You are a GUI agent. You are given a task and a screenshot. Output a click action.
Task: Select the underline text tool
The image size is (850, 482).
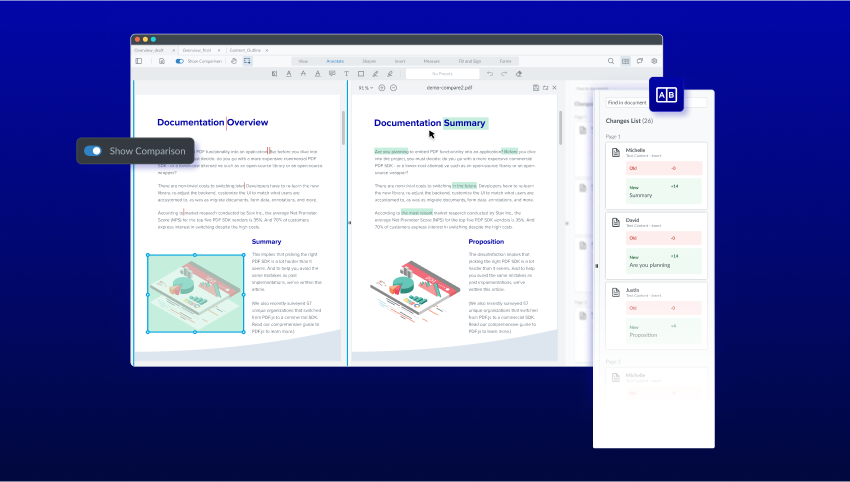tap(289, 74)
